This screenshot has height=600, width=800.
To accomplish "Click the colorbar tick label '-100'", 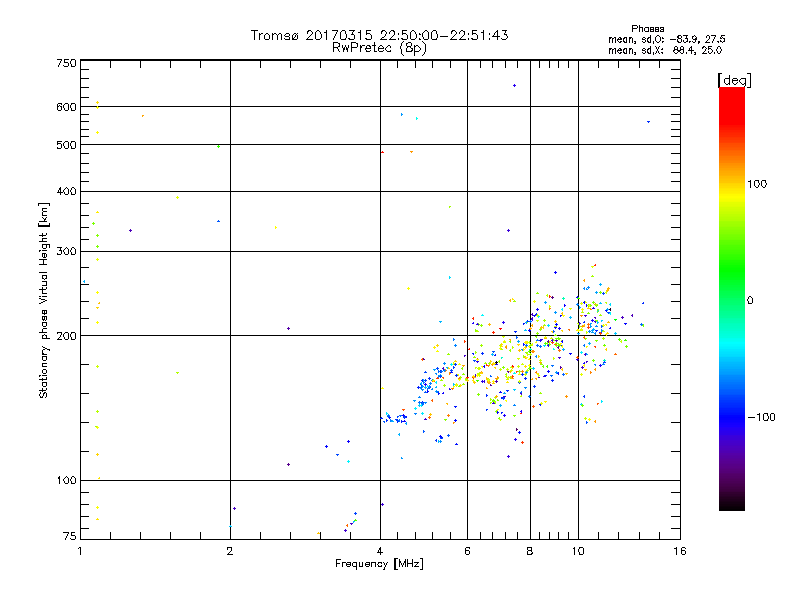I will [762, 417].
